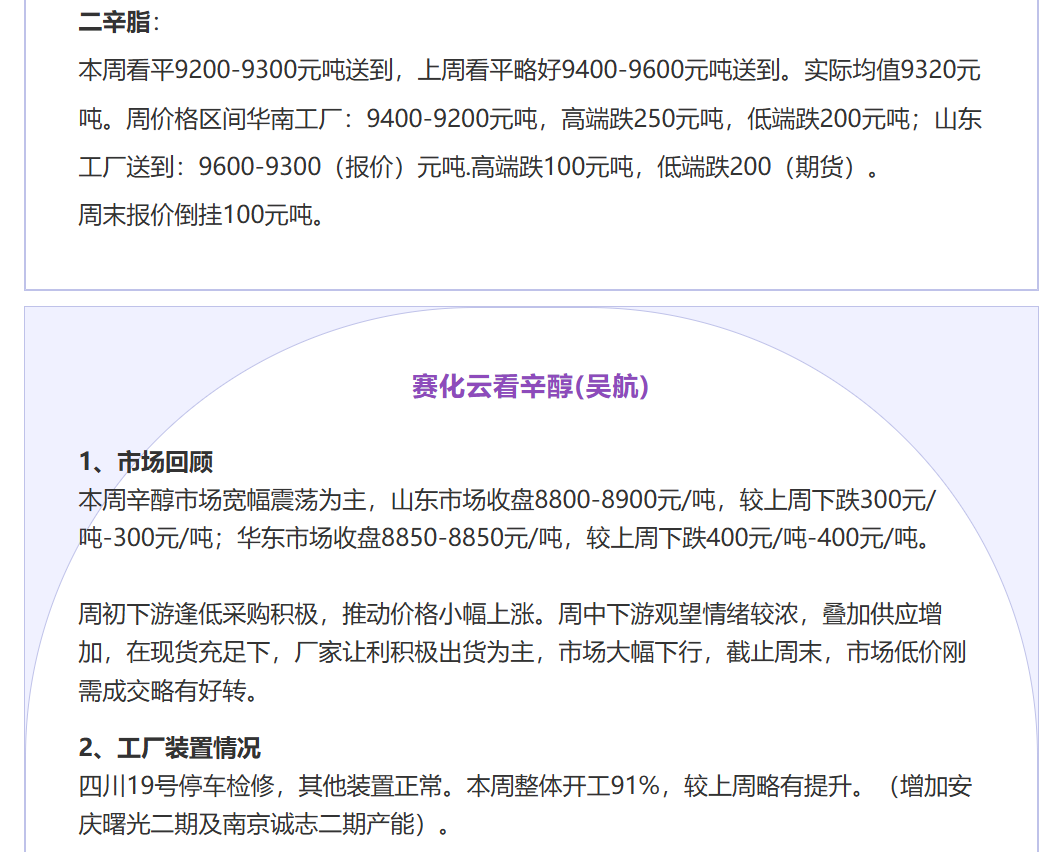Click the line starting "本周看平9200-9300元吨送到"
This screenshot has width=1063, height=852.
(x=529, y=70)
